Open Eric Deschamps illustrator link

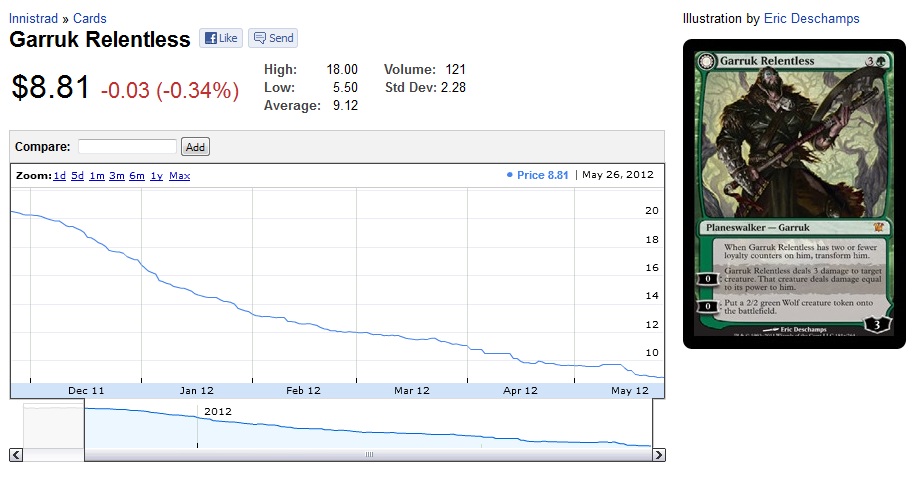811,18
